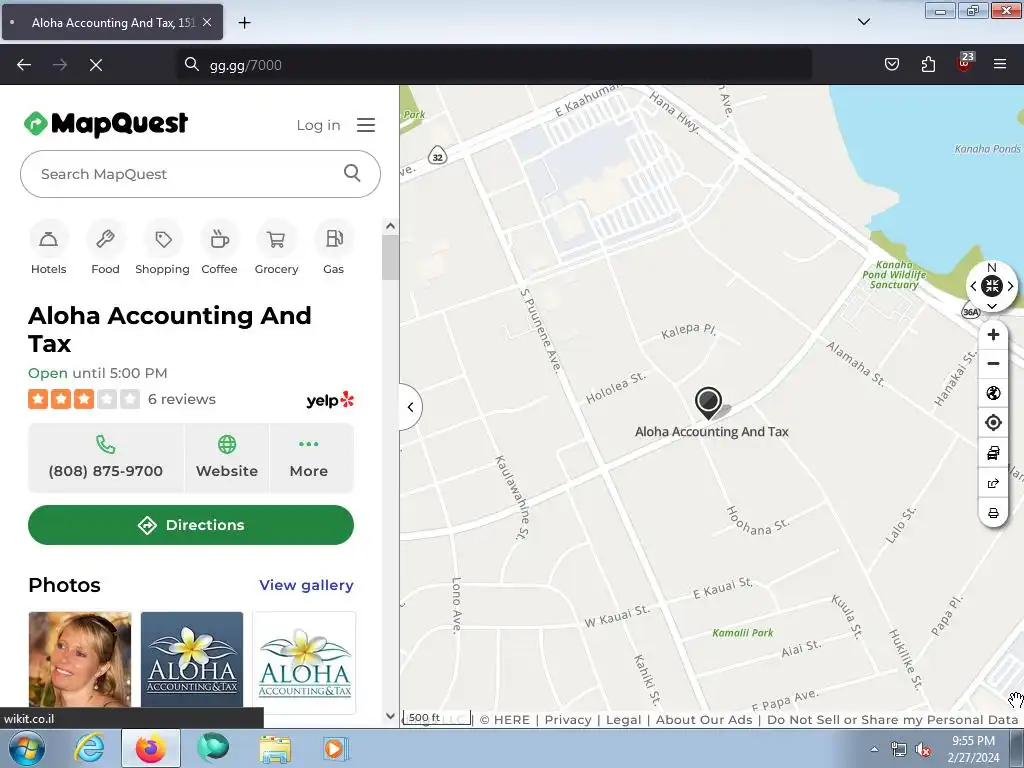Click the MapQuest logo
Viewport: 1024px width, 768px height.
coord(106,123)
